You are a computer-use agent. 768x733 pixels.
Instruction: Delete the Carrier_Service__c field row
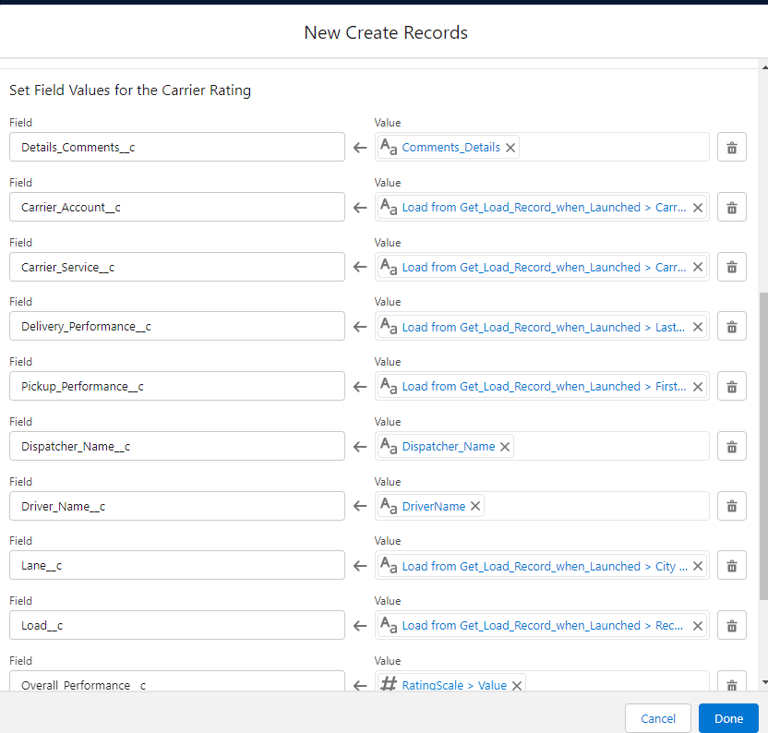click(x=731, y=267)
